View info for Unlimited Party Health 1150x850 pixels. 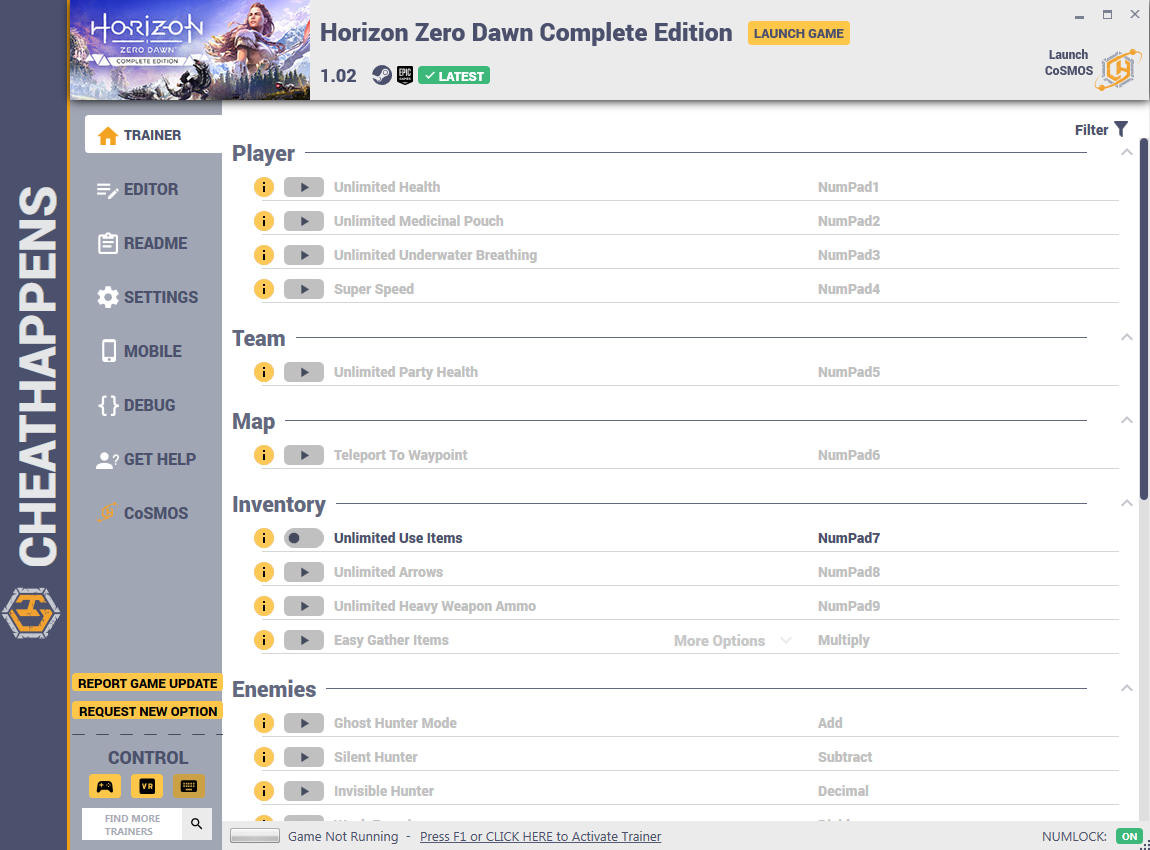tap(263, 372)
